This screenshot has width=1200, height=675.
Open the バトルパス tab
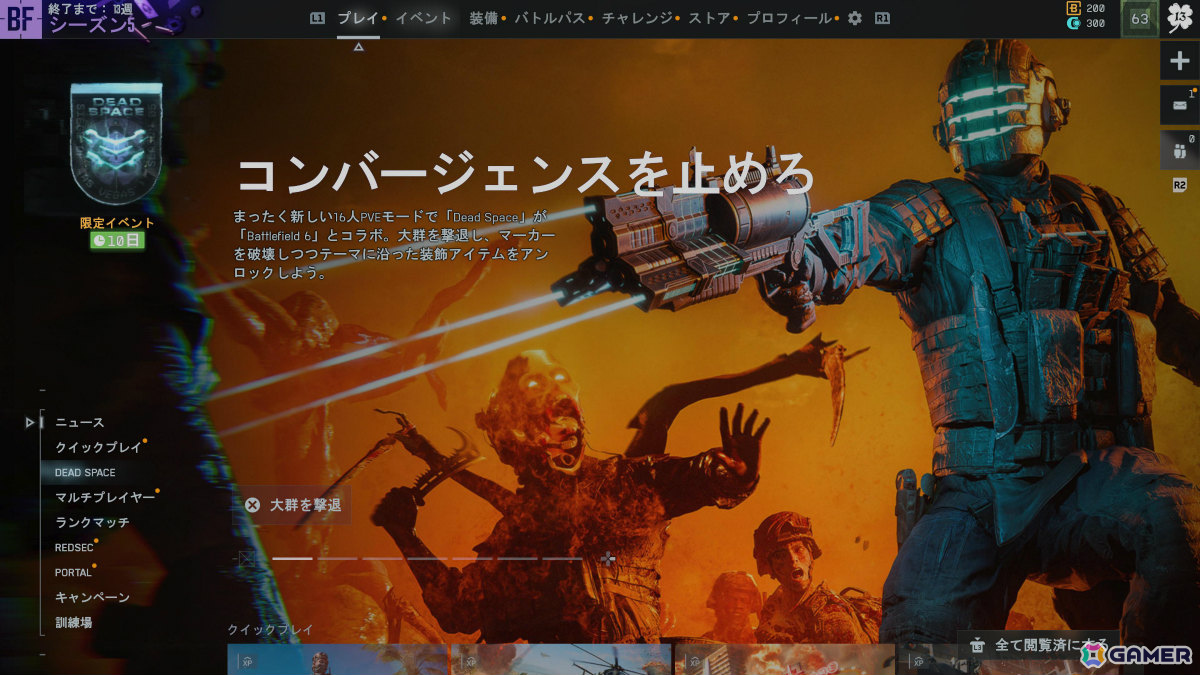(550, 18)
